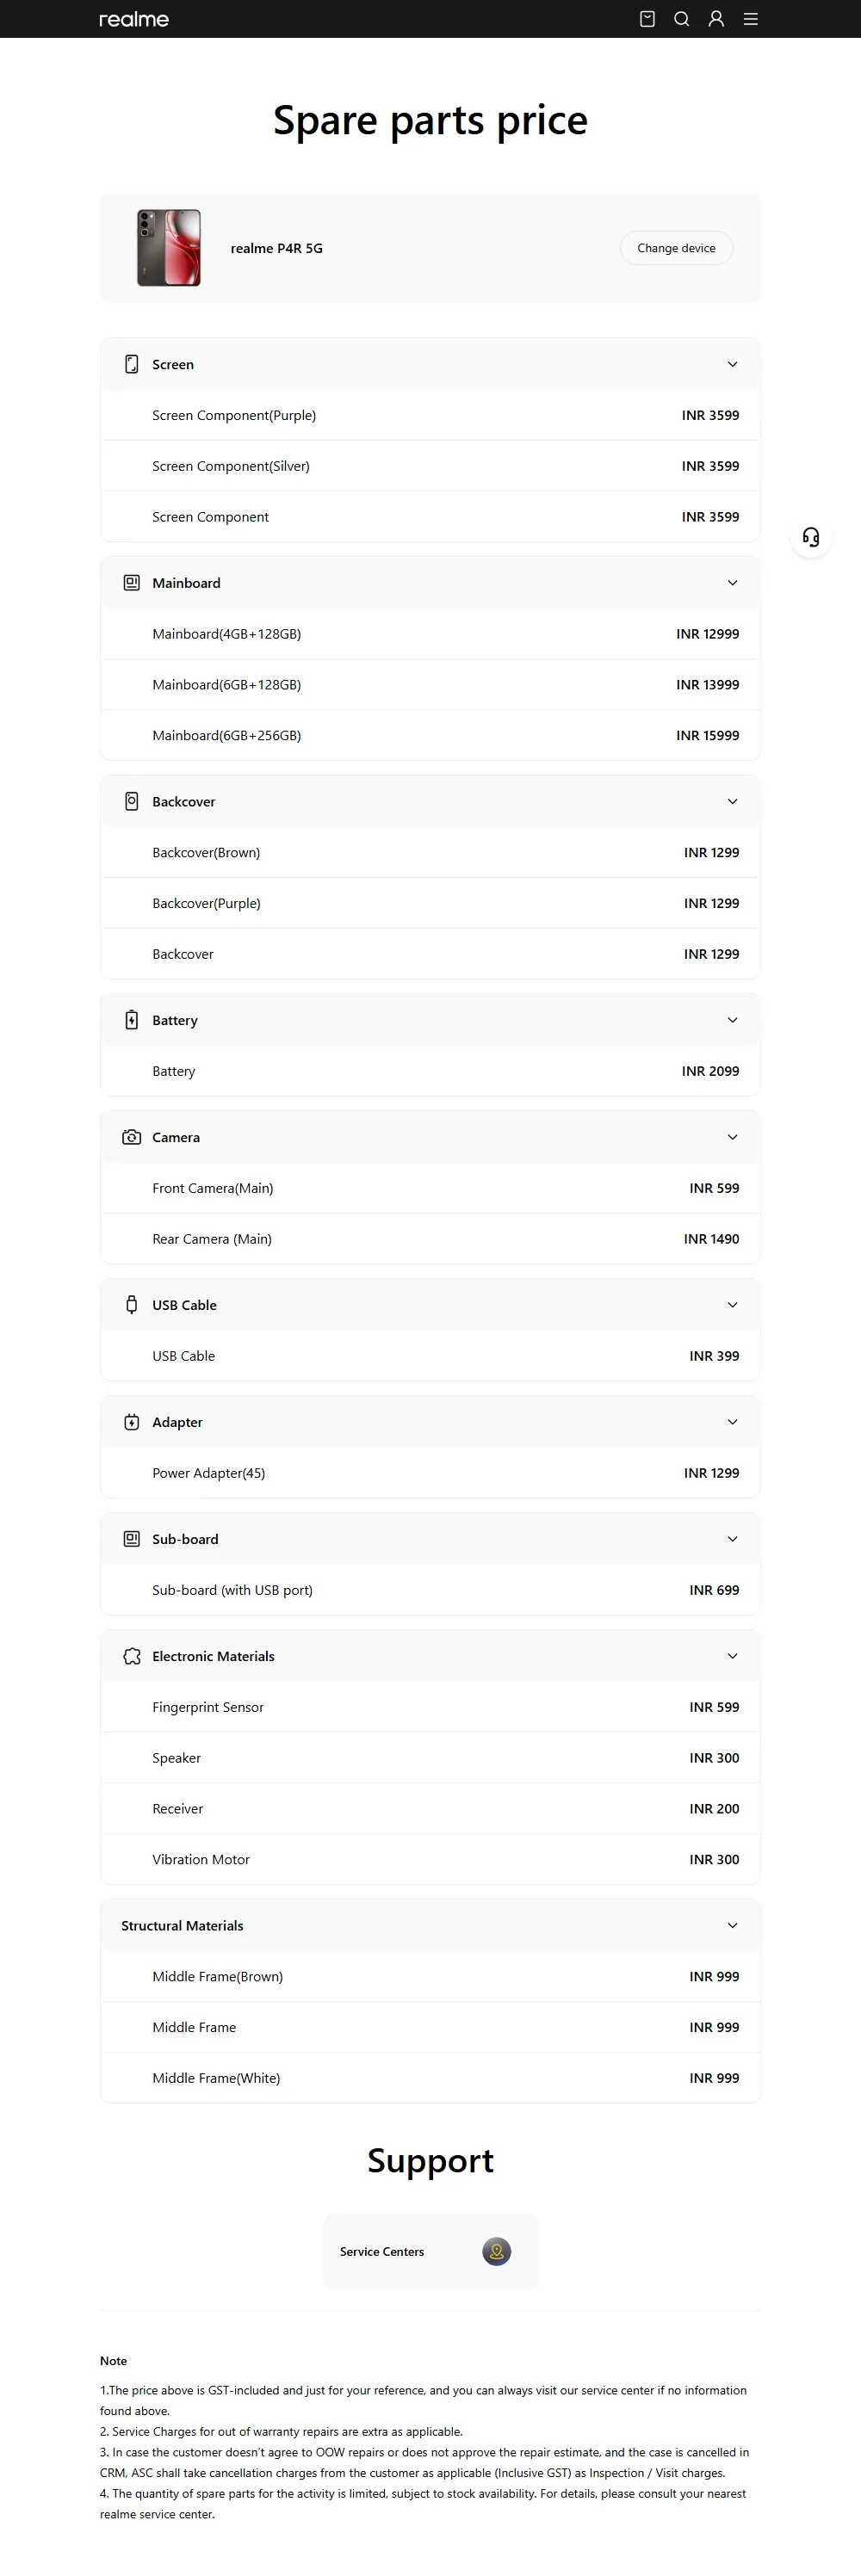861x2576 pixels.
Task: Toggle the Adapter section chevron
Action: click(733, 1422)
